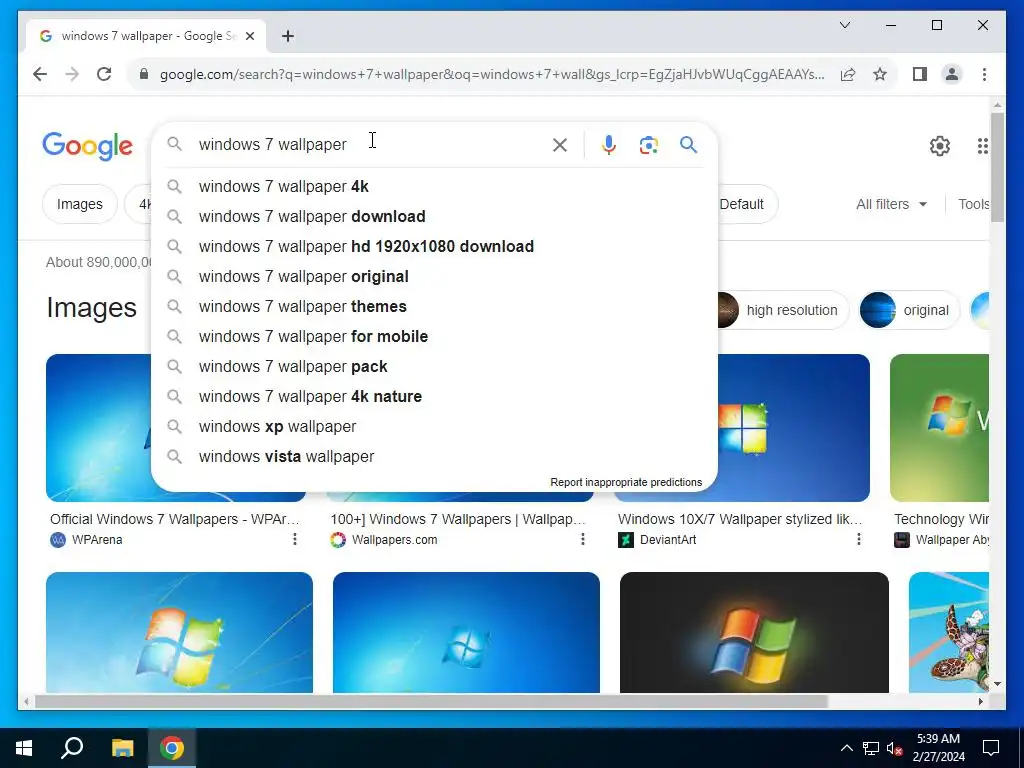Viewport: 1024px width, 768px height.
Task: Open the Windows Start menu
Action: [x=24, y=748]
